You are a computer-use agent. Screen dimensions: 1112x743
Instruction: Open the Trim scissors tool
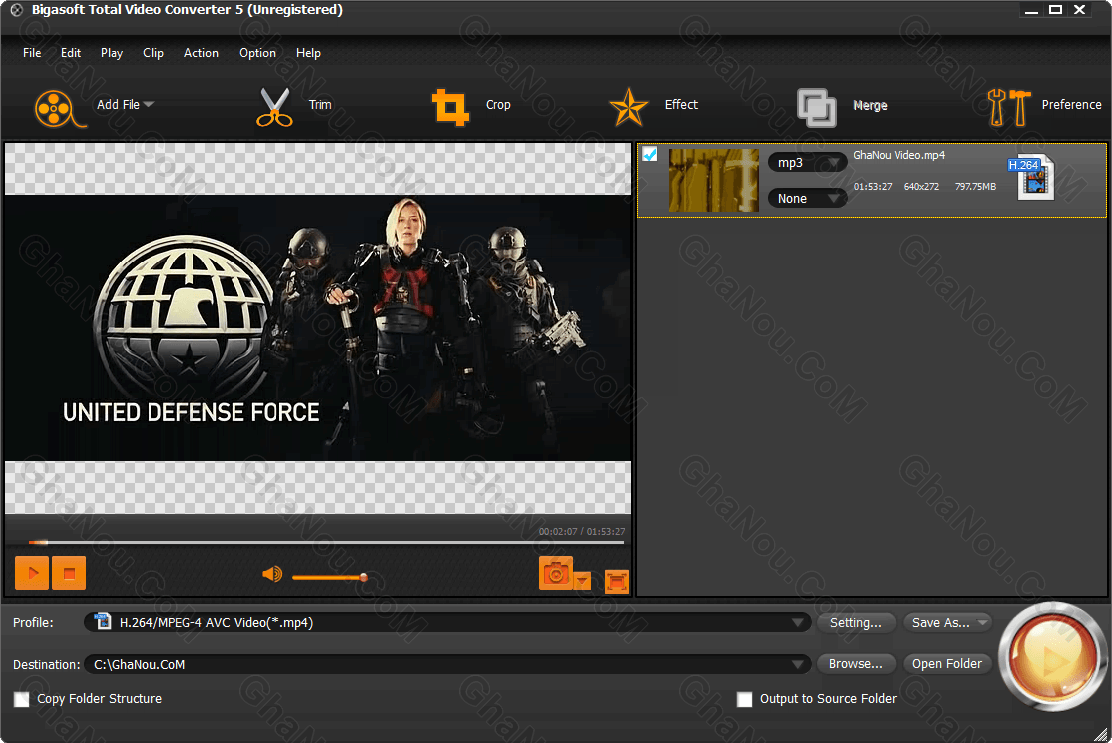tap(273, 107)
